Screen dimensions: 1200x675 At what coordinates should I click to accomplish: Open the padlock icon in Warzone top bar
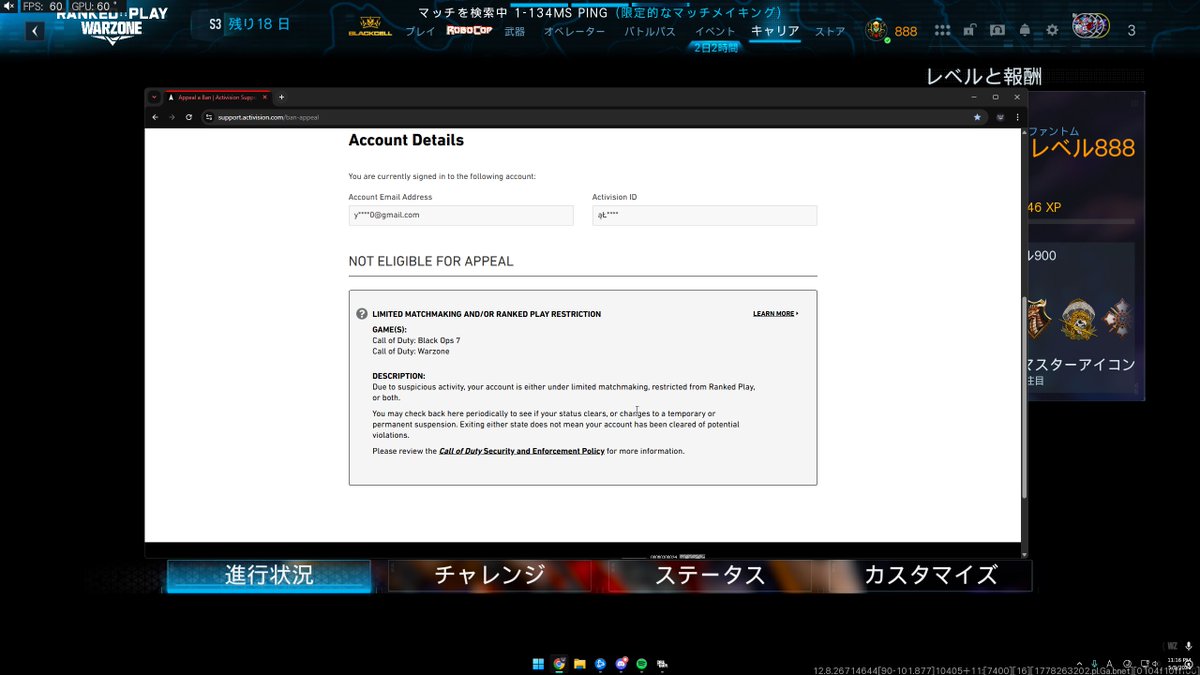[970, 31]
